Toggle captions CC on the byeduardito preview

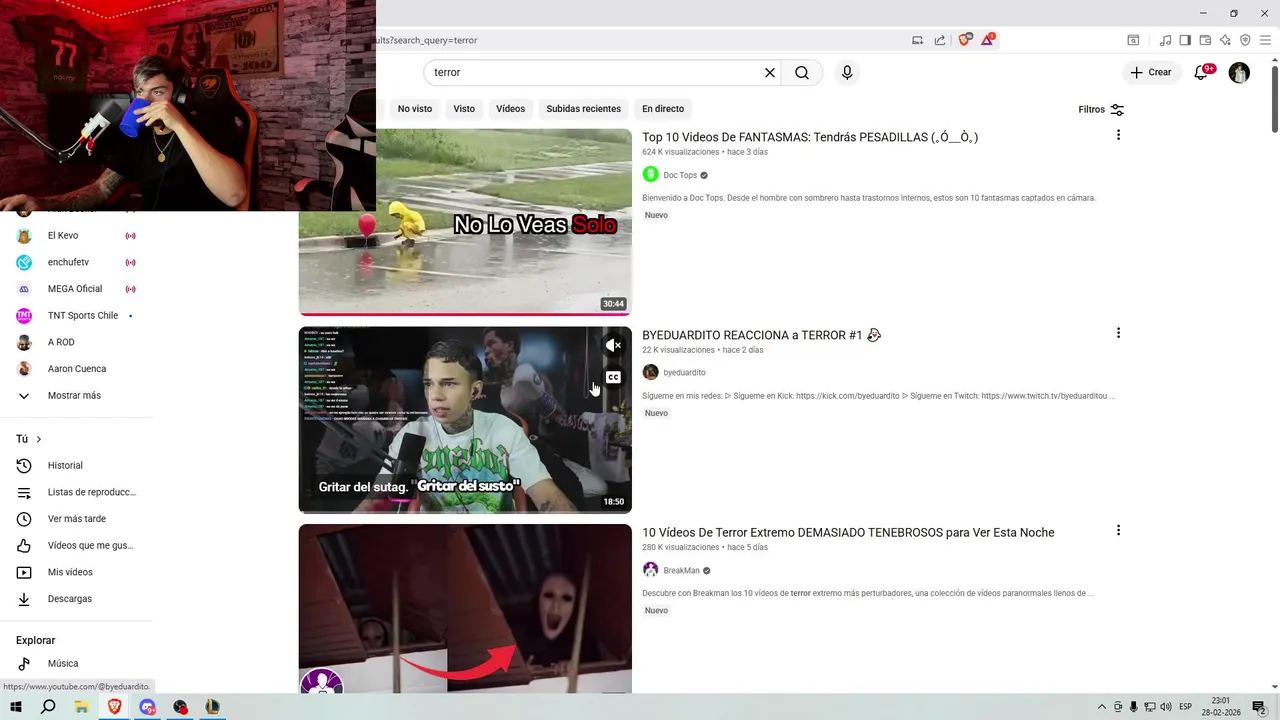click(x=613, y=377)
